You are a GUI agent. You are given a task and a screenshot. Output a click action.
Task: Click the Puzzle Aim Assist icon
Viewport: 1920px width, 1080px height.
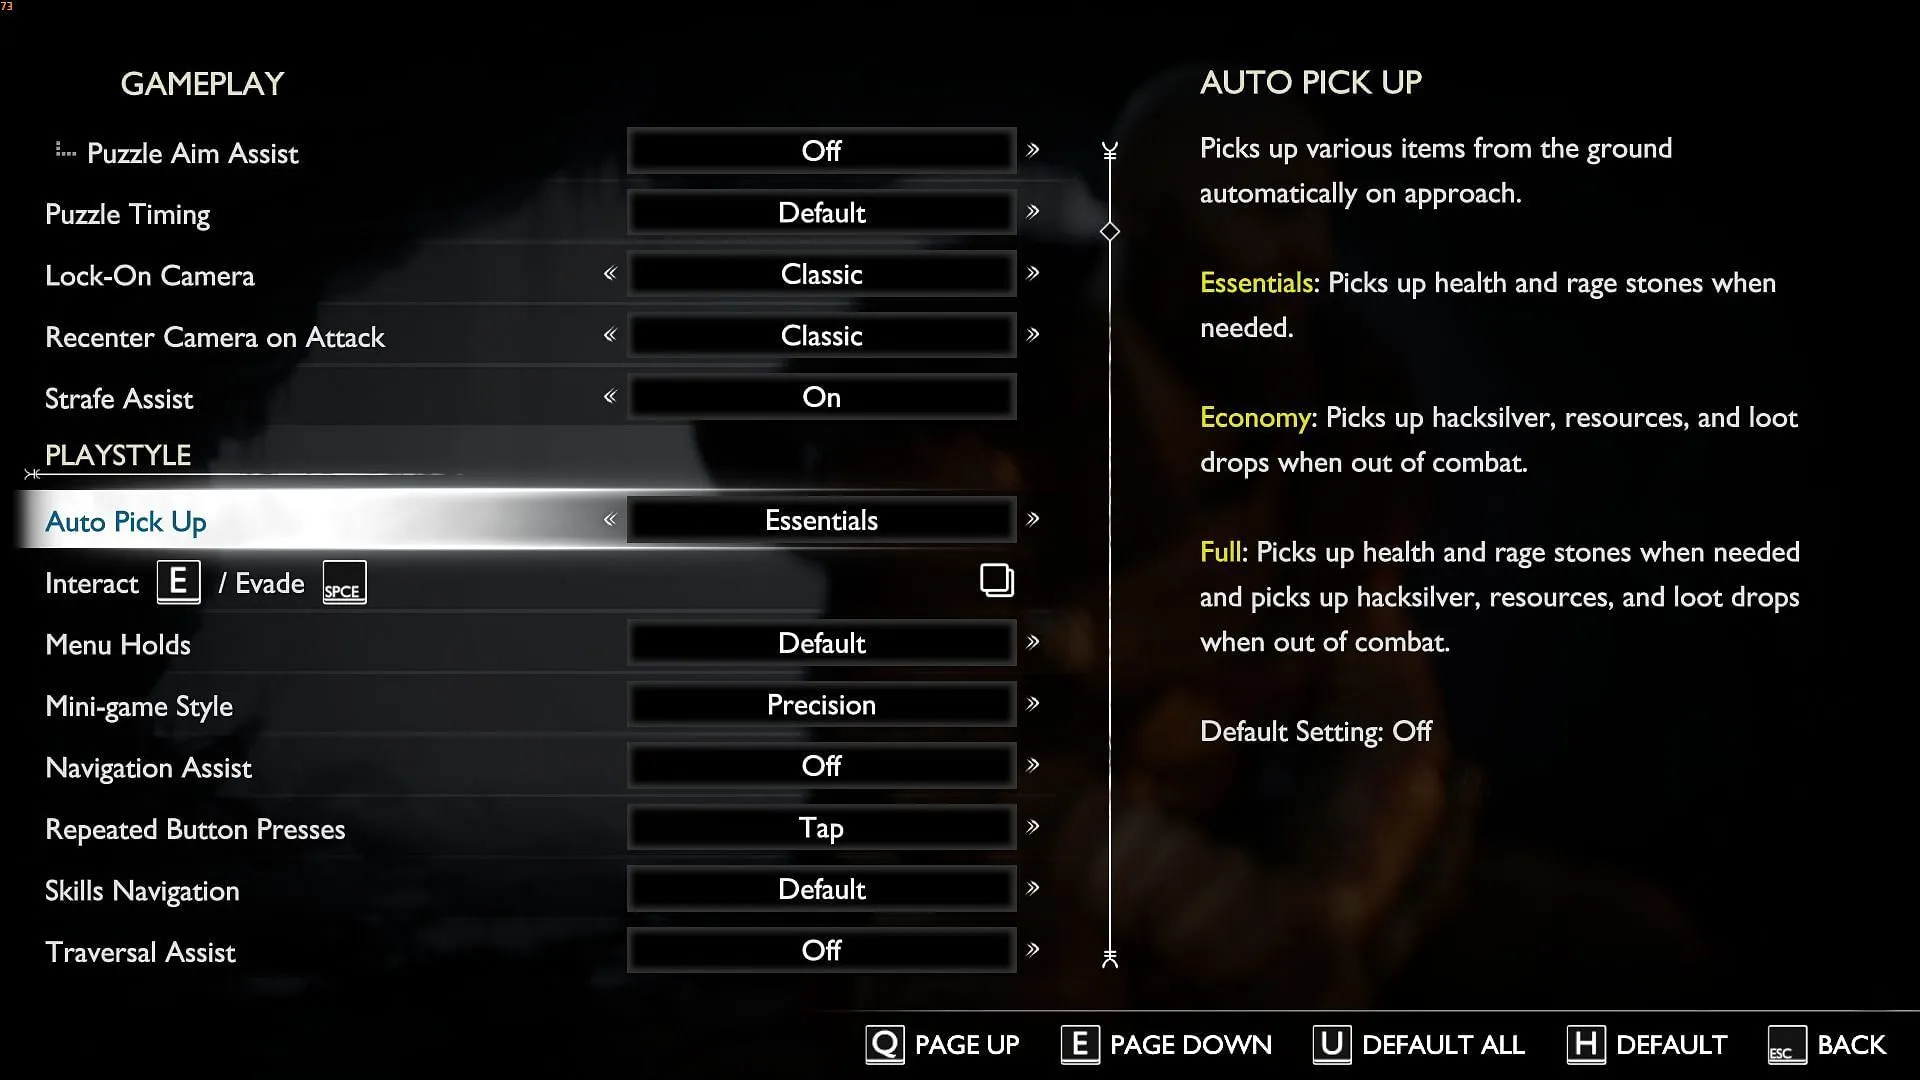click(63, 152)
